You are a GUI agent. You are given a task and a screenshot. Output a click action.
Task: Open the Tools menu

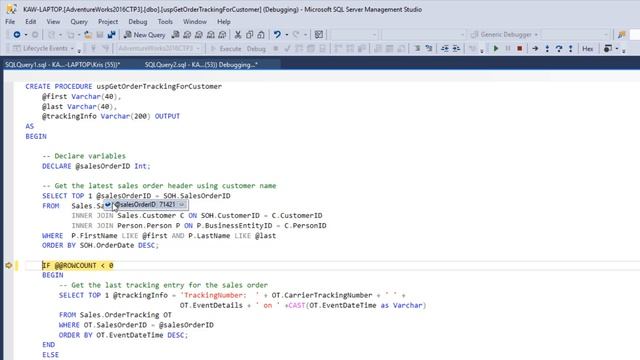165,22
